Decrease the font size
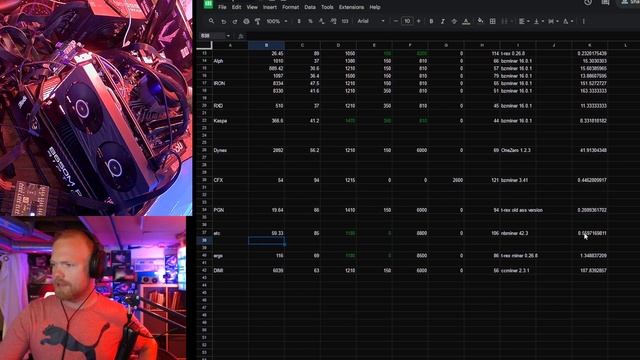 [x=396, y=21]
